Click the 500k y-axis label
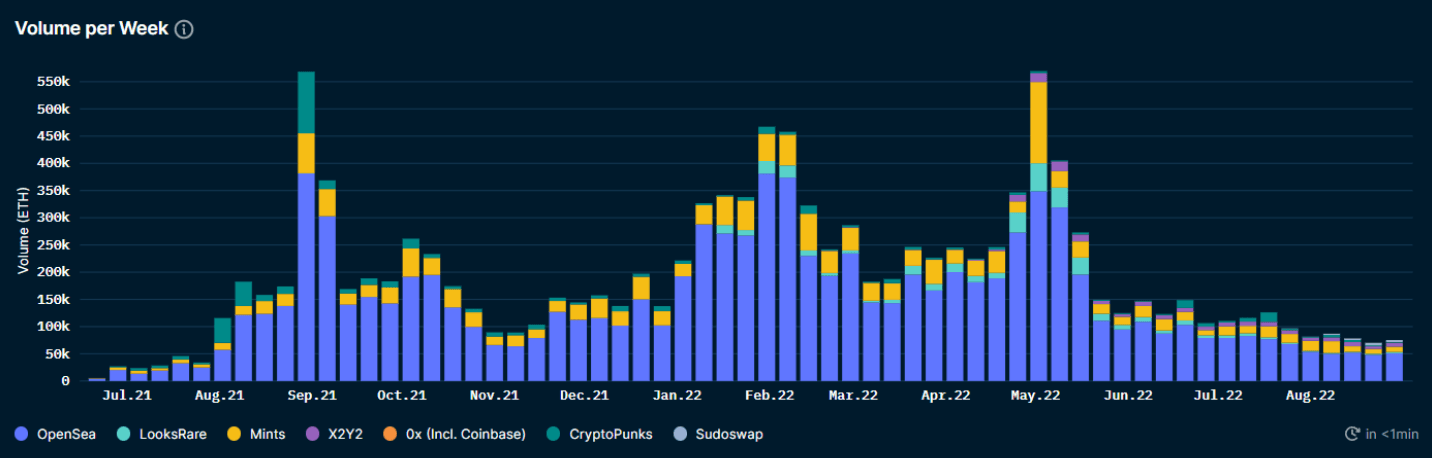This screenshot has width=1432, height=458. point(52,109)
